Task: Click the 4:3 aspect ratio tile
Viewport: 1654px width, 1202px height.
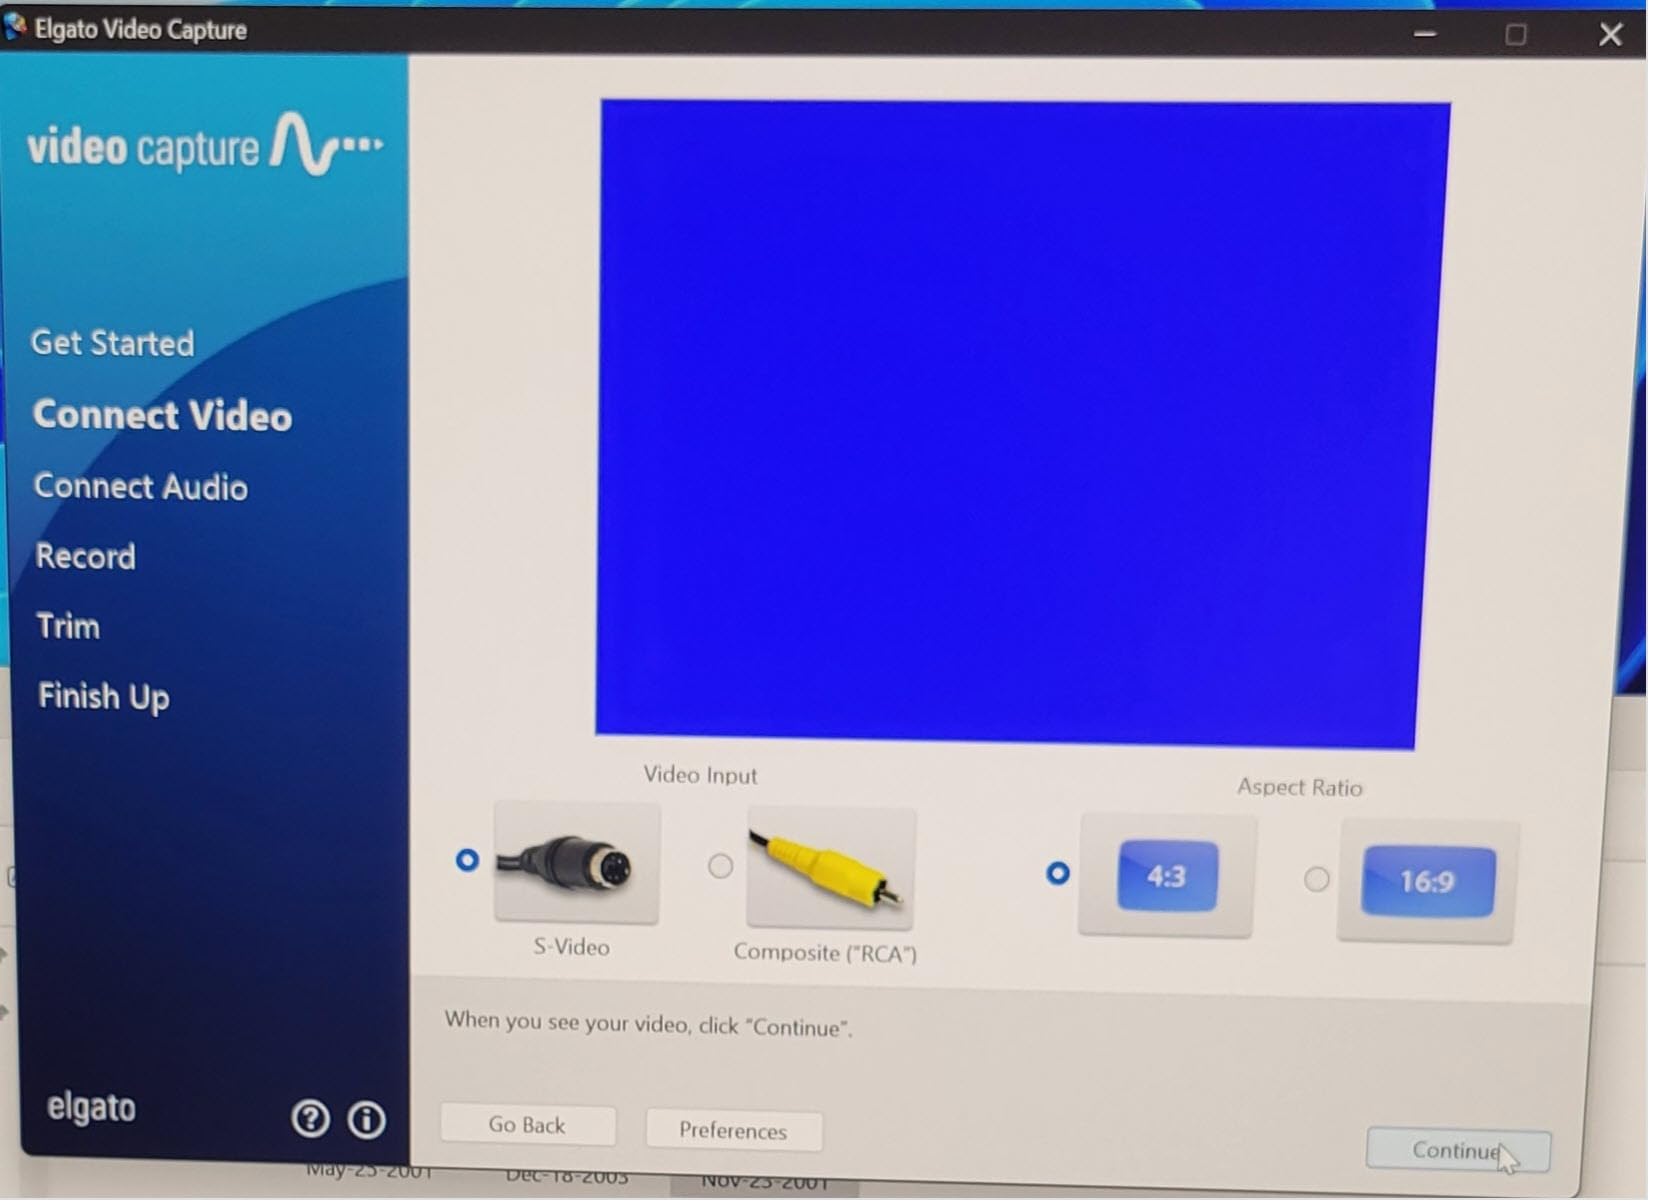Action: [x=1166, y=877]
